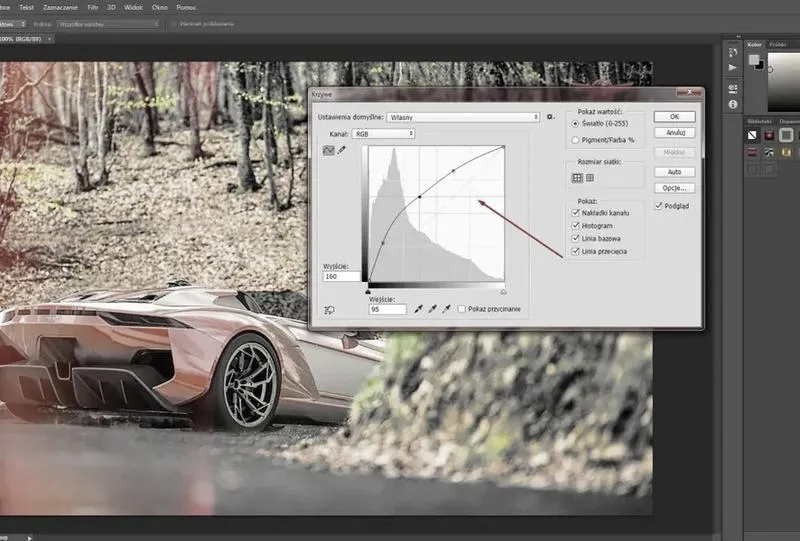This screenshot has height=541, width=800.
Task: Select the simple coarse grid size icon
Action: coord(577,178)
